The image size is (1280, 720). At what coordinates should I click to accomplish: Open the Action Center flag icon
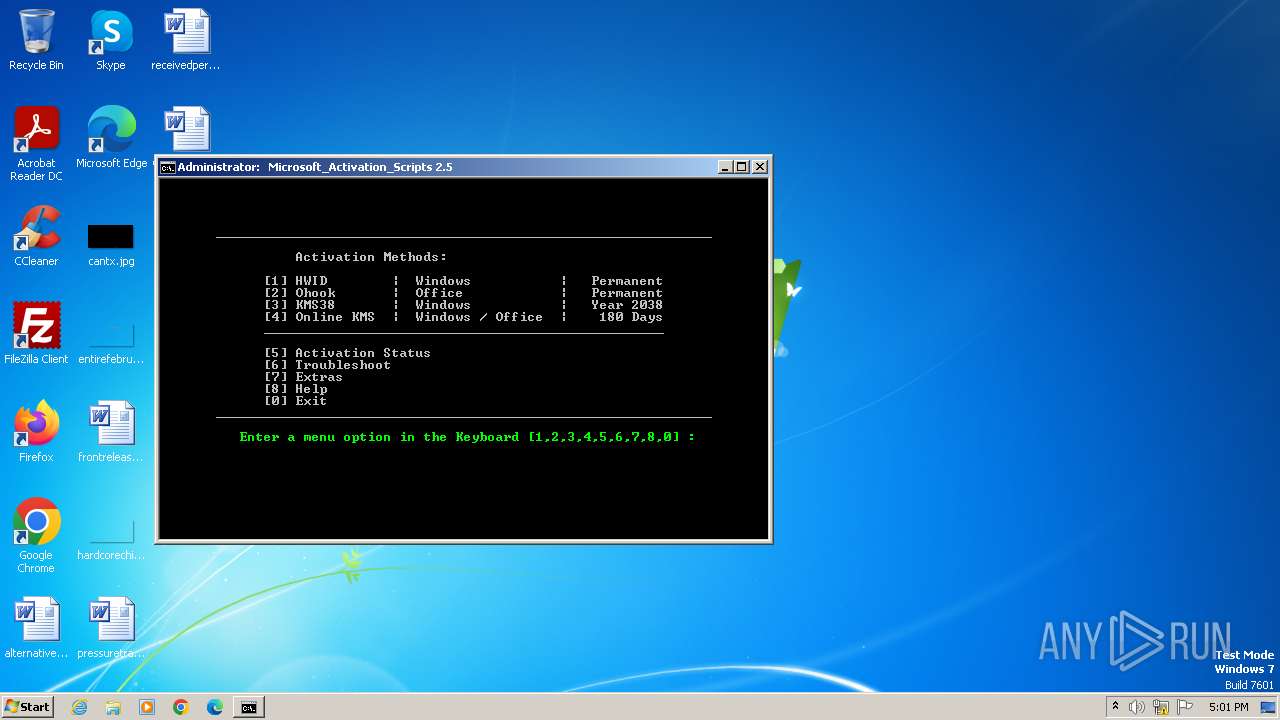pos(1185,707)
